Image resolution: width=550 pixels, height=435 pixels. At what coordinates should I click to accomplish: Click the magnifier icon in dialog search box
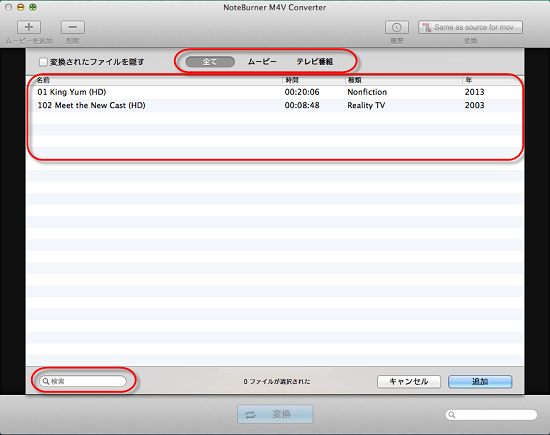coord(46,381)
